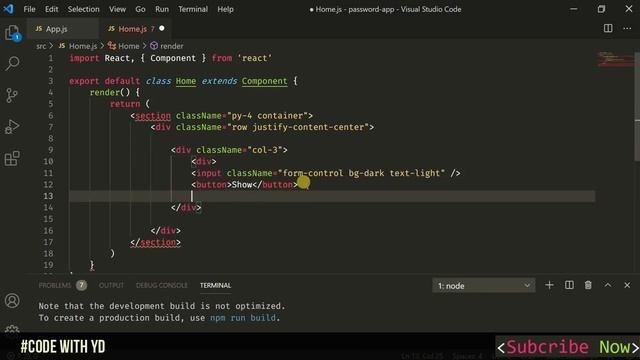Click line number 13 in the gutter
Viewport: 640px width, 360px height.
tap(48, 196)
